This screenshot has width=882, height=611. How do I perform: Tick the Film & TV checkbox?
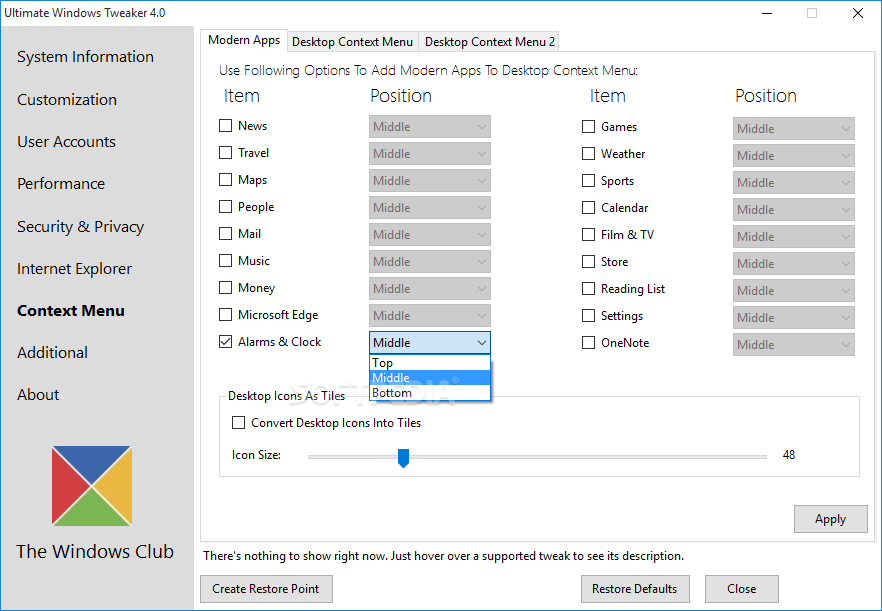click(x=588, y=235)
